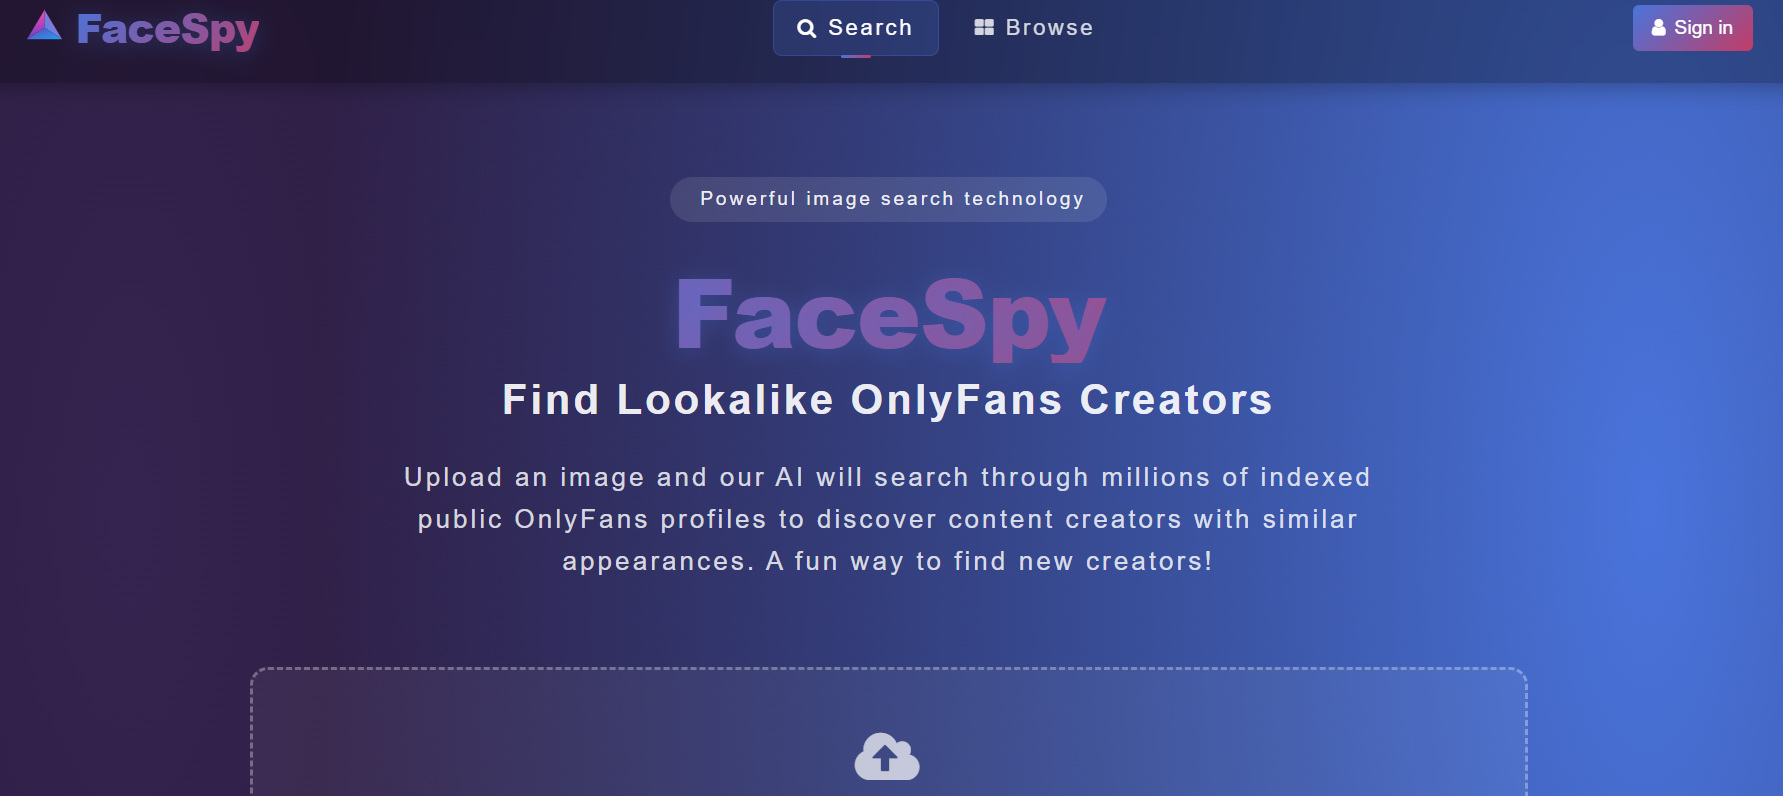Click the word "Search" in the navigation
The width and height of the screenshot is (1783, 796).
(x=870, y=28)
